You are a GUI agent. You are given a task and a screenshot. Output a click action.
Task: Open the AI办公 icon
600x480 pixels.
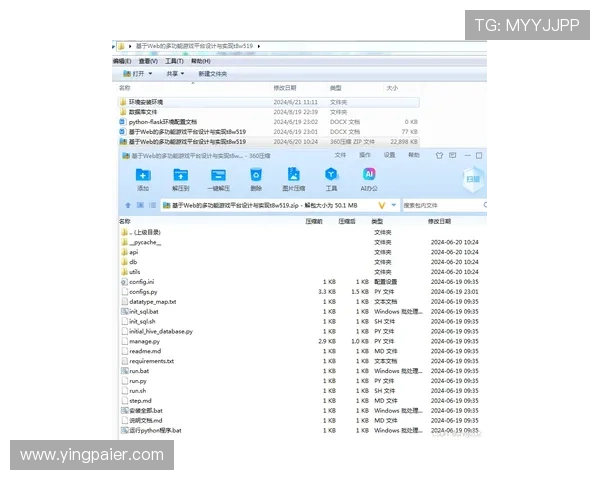369,174
